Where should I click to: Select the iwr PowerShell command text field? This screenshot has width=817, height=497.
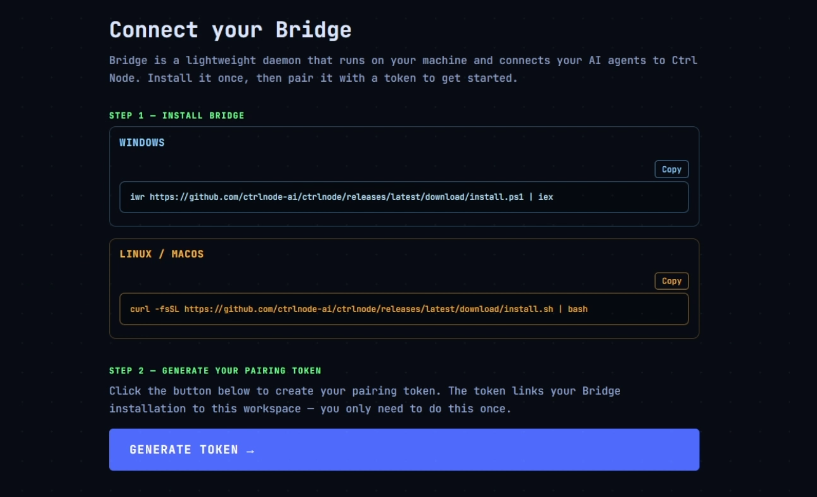point(404,197)
